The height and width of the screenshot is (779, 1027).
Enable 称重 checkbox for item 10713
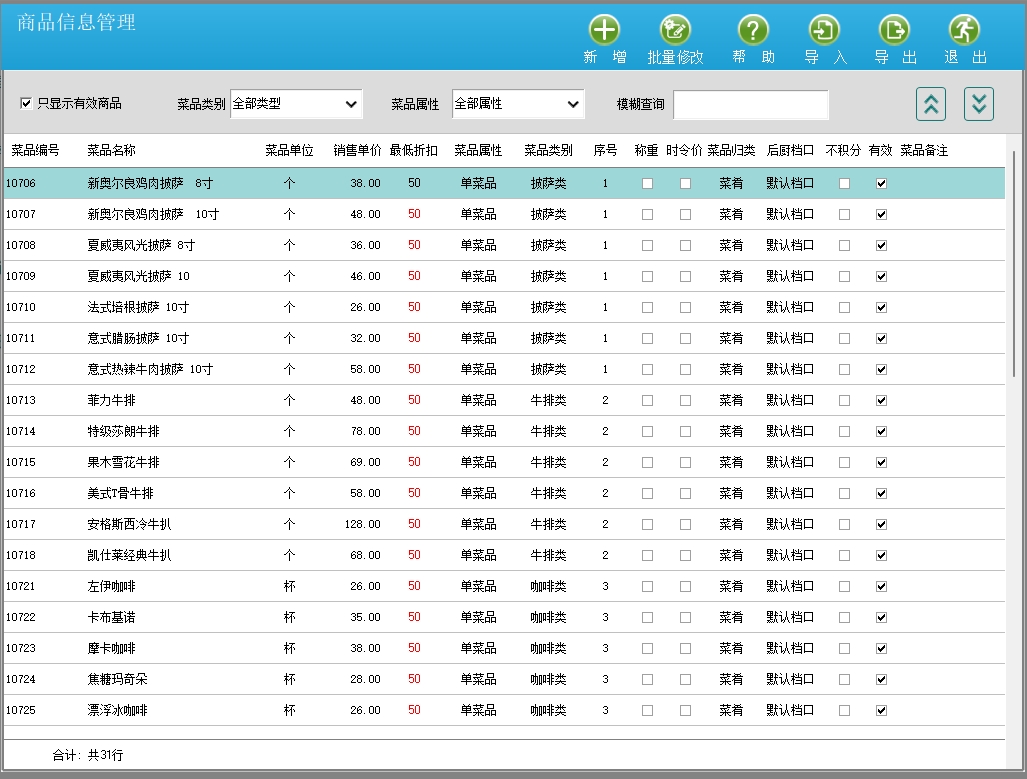(647, 400)
